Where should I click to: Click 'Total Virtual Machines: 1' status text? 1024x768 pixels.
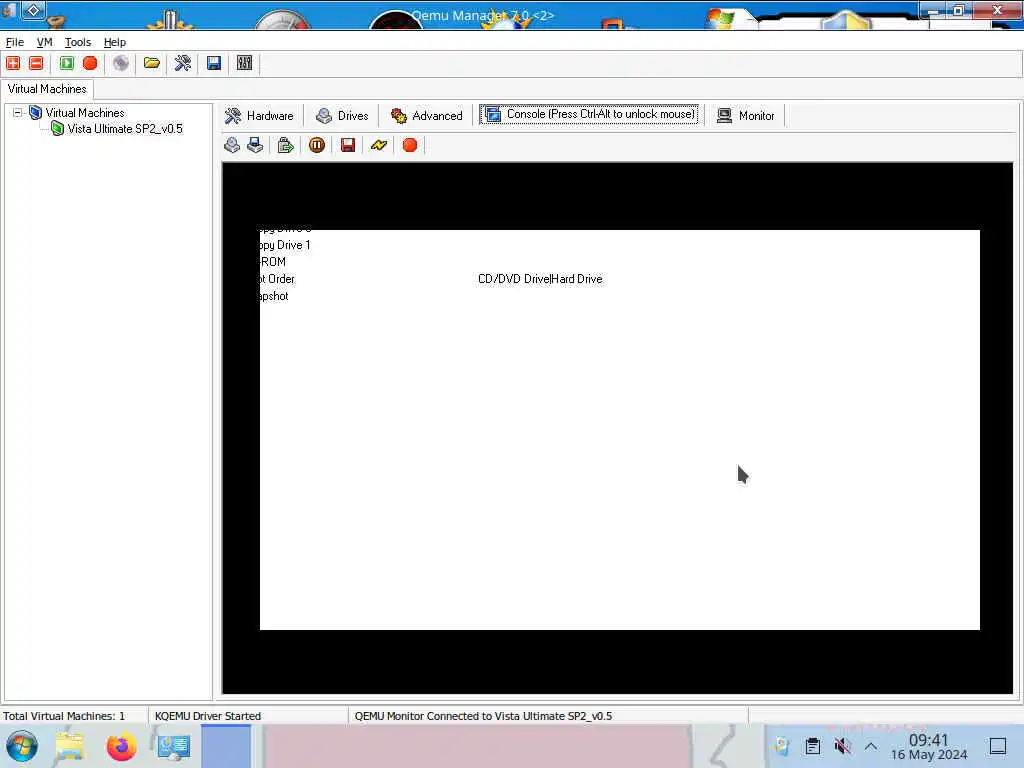64,716
